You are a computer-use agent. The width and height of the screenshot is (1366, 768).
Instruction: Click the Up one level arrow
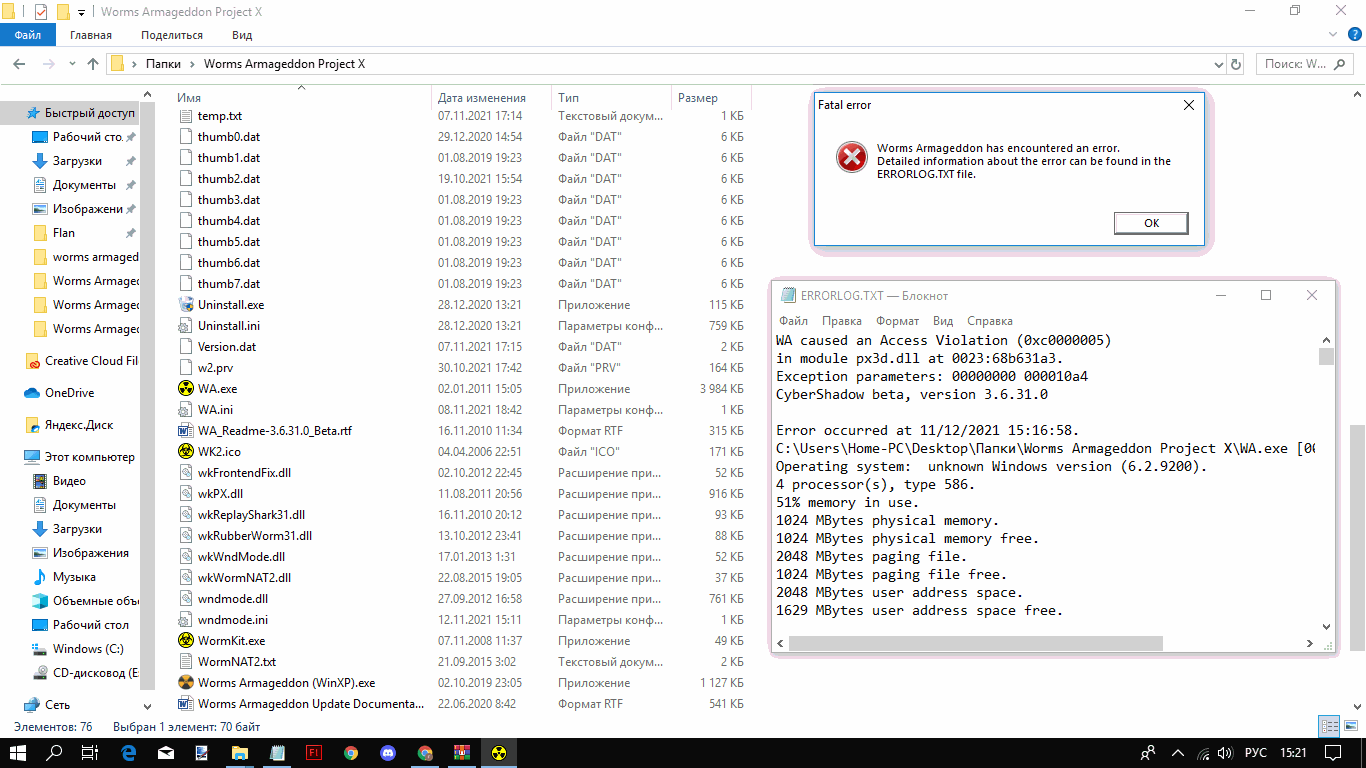pyautogui.click(x=93, y=64)
